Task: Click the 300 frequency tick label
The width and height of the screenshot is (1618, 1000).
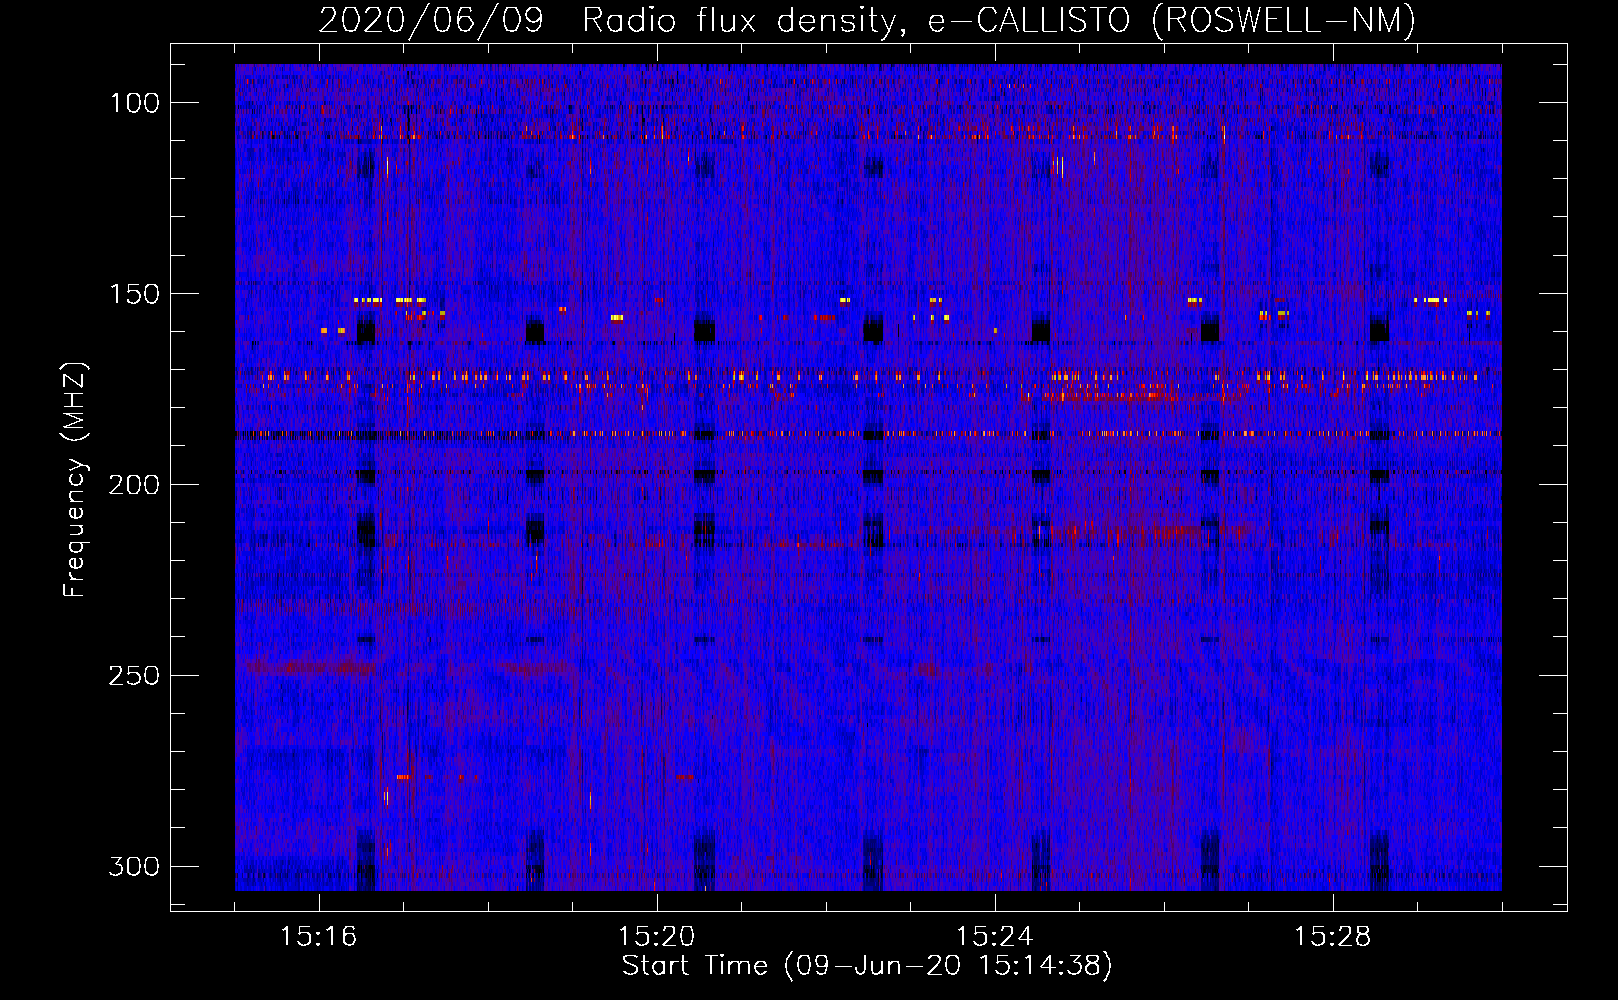Action: (134, 866)
